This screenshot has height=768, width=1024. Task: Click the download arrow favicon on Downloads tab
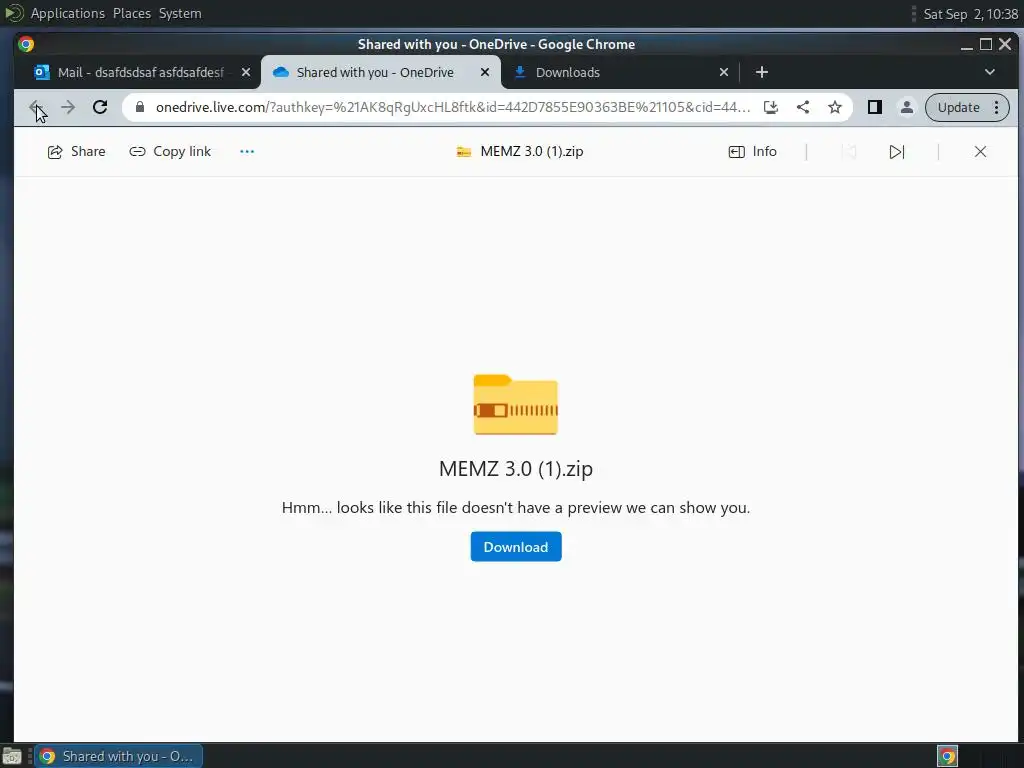click(520, 72)
